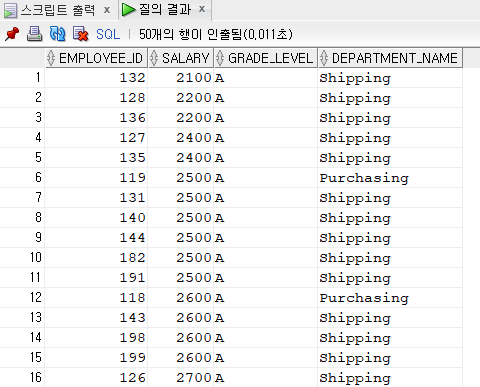Select employee ID cell 144

tap(96, 238)
